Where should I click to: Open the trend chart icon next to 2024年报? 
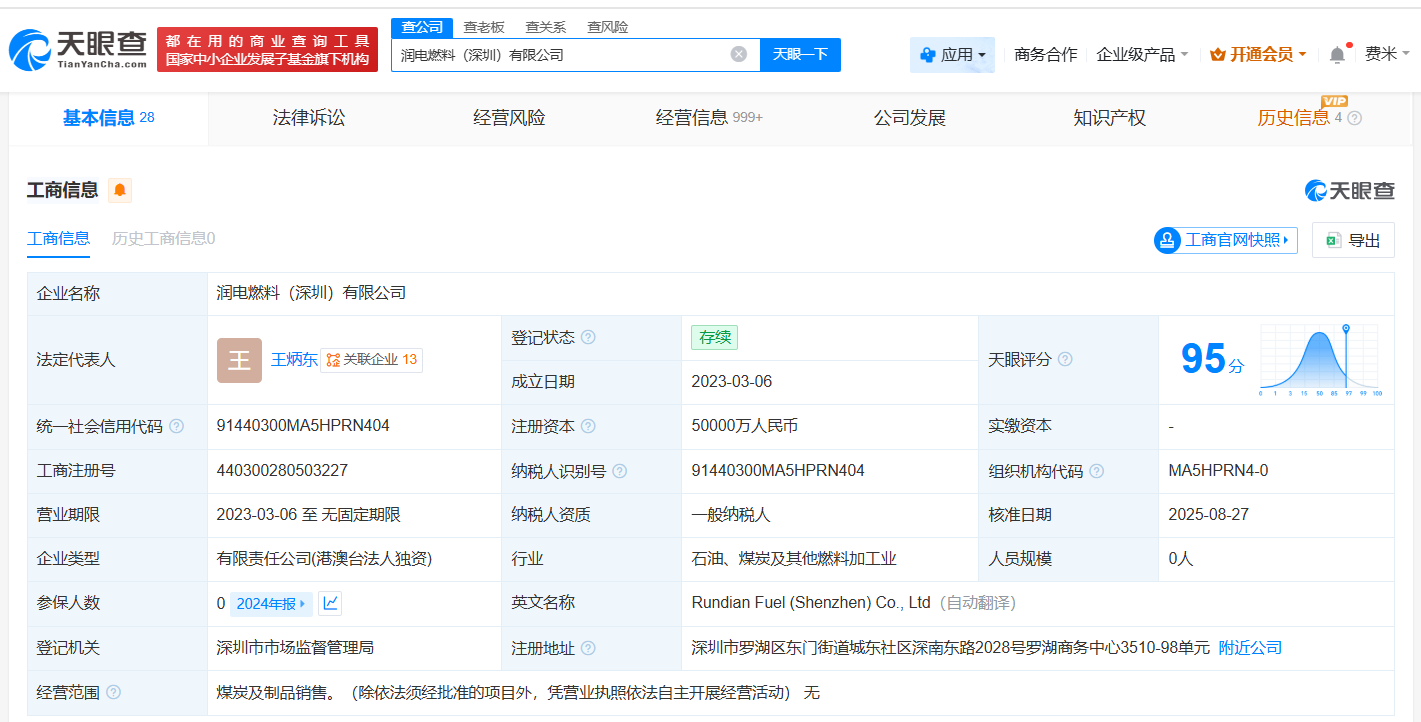coord(330,603)
